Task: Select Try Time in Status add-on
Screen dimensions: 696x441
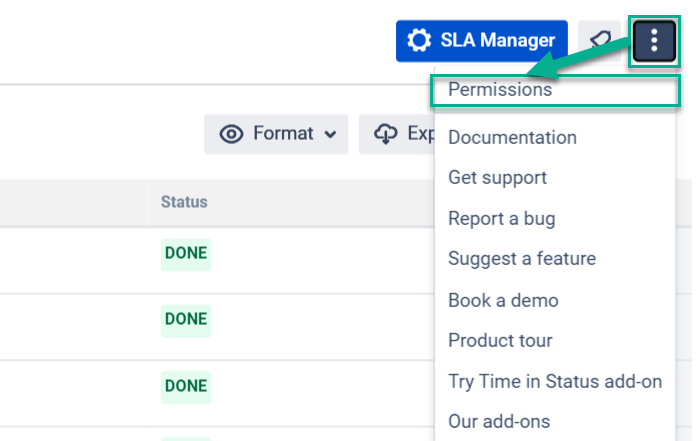Action: (x=555, y=381)
